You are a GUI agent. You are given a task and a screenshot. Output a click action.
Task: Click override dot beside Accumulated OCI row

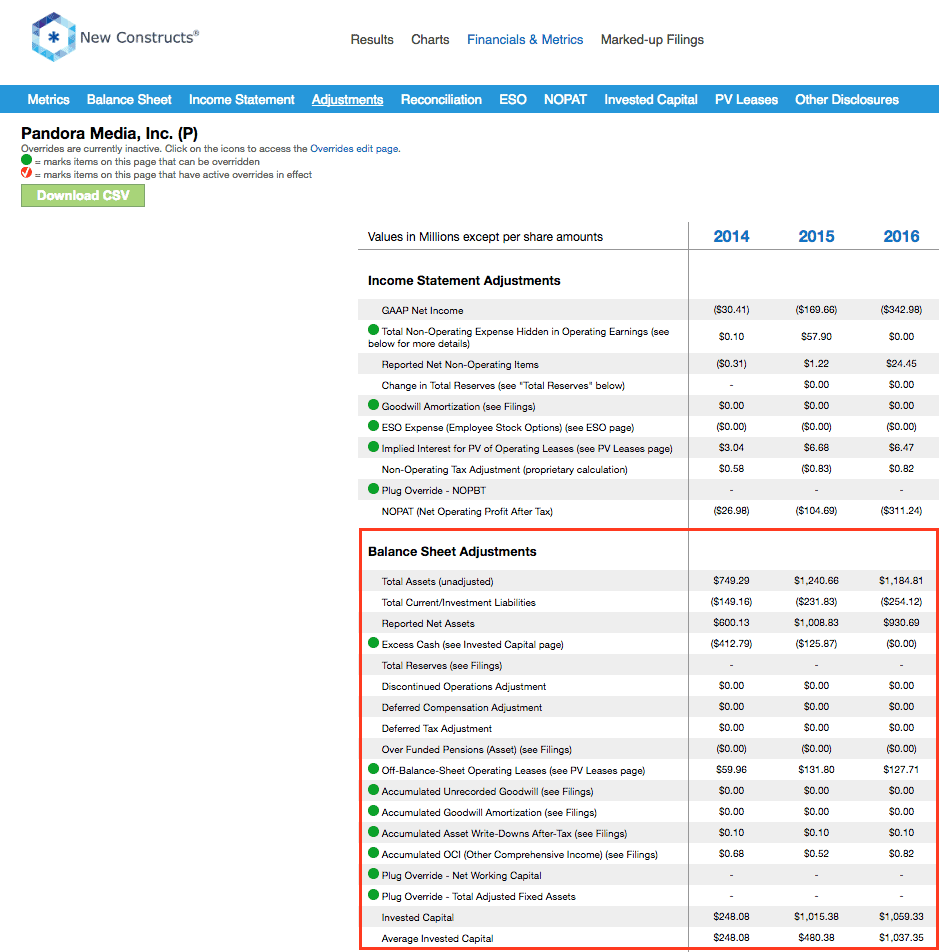(373, 853)
